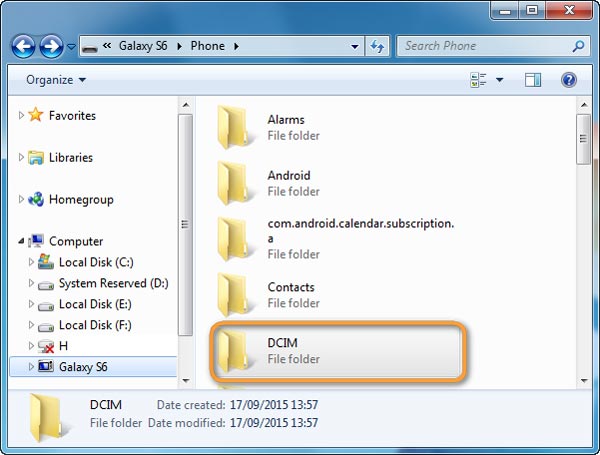
Task: Open the Help question mark icon
Action: pyautogui.click(x=569, y=80)
